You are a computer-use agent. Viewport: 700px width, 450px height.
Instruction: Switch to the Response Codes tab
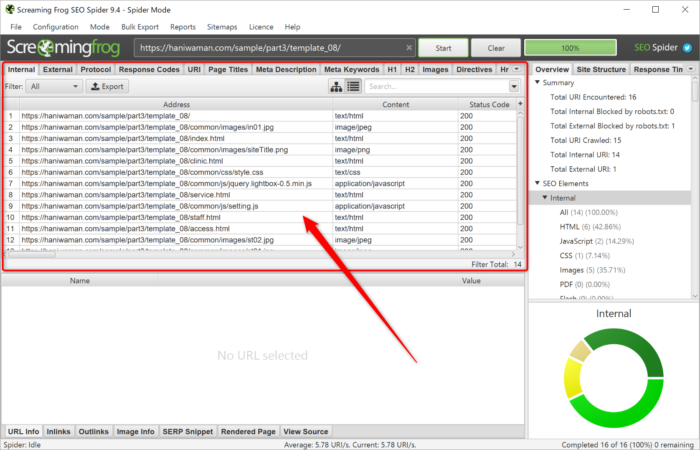[x=149, y=70]
